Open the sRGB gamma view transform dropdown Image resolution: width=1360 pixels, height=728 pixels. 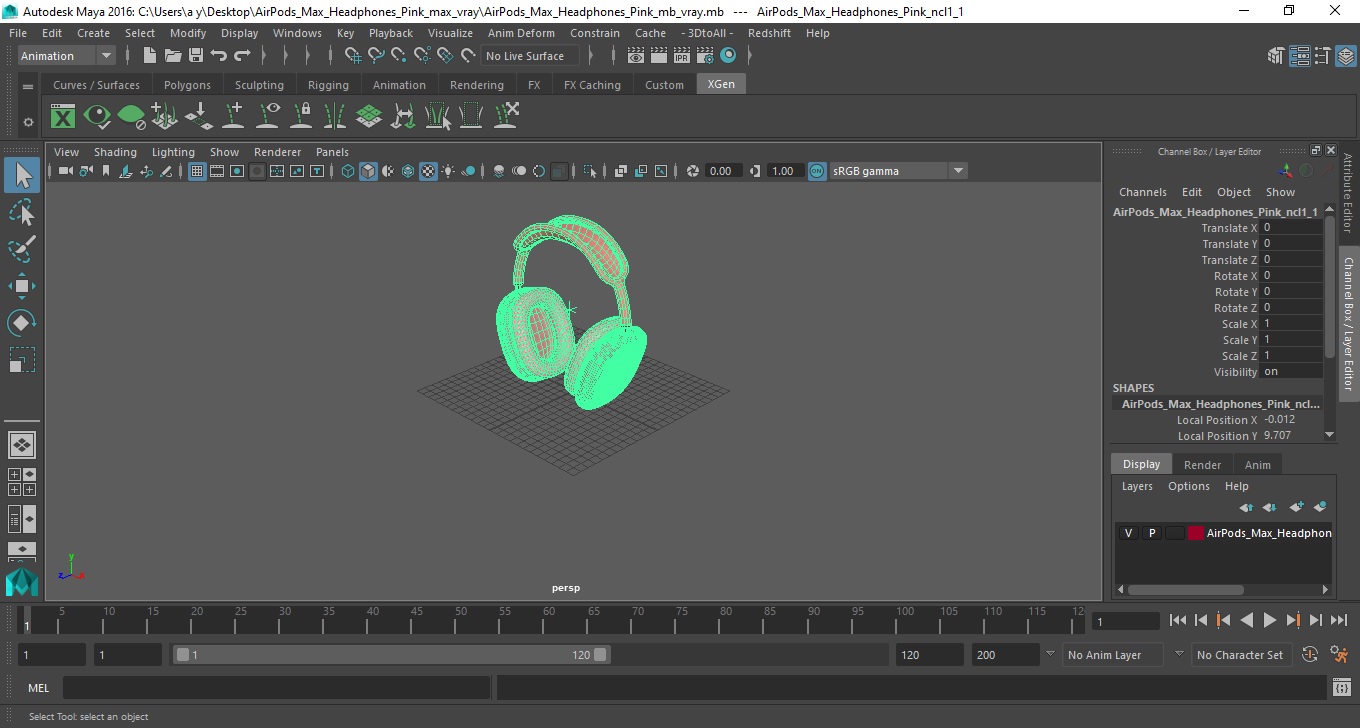898,171
